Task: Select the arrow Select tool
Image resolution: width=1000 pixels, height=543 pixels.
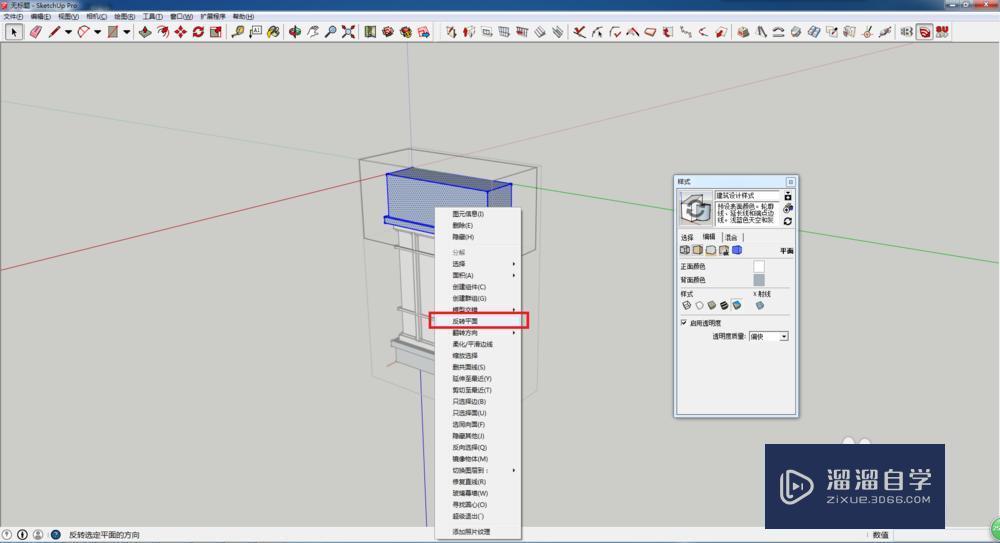Action: [14, 31]
